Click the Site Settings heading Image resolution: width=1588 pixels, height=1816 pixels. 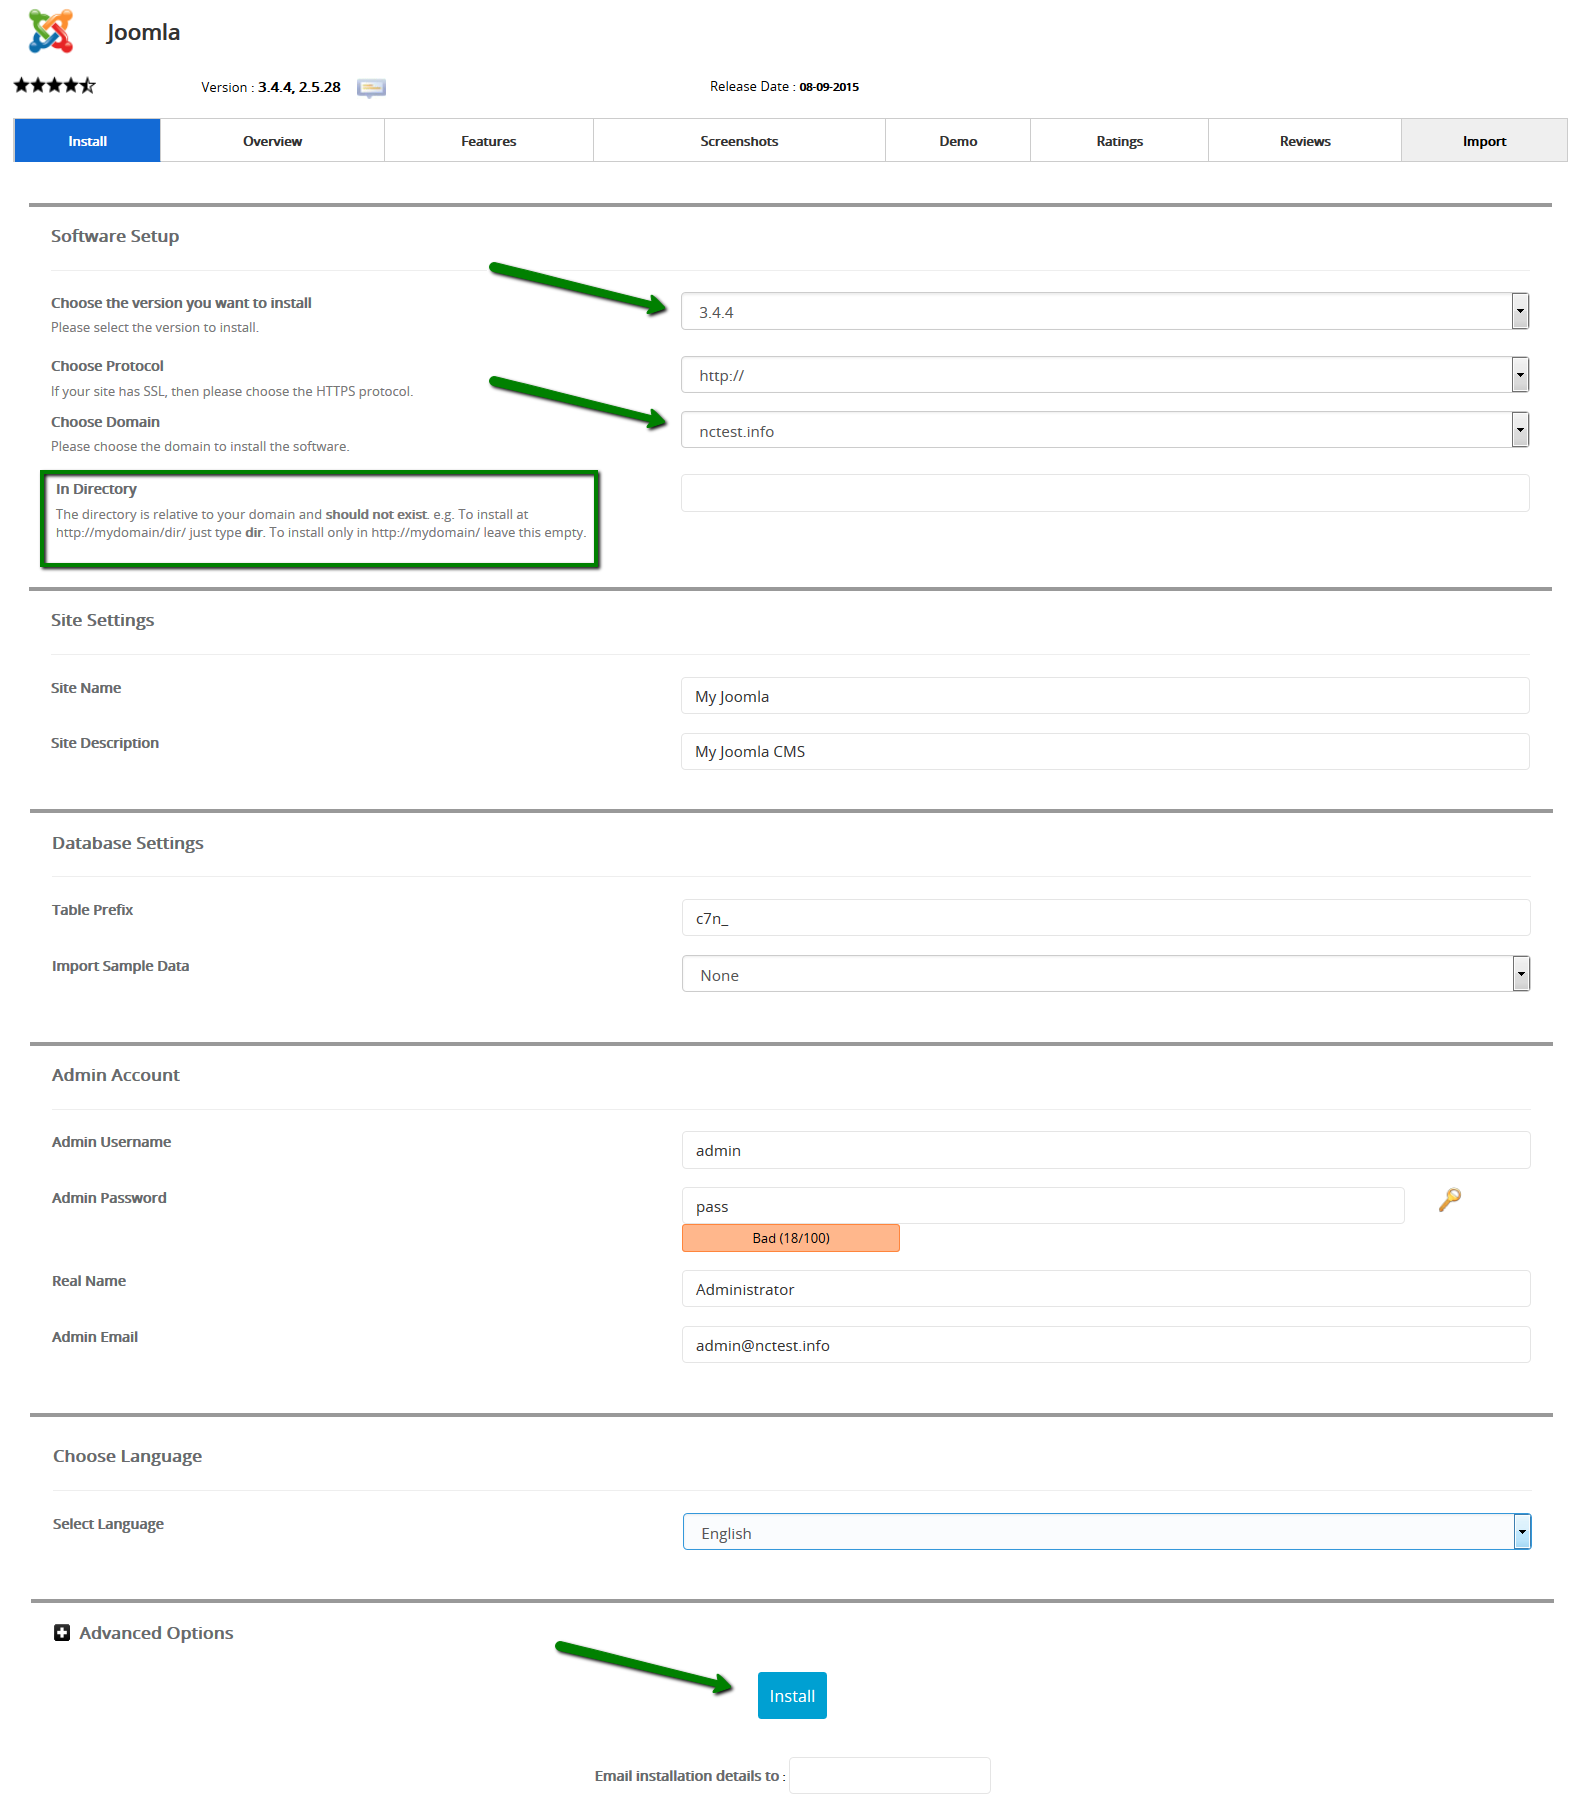(x=103, y=620)
